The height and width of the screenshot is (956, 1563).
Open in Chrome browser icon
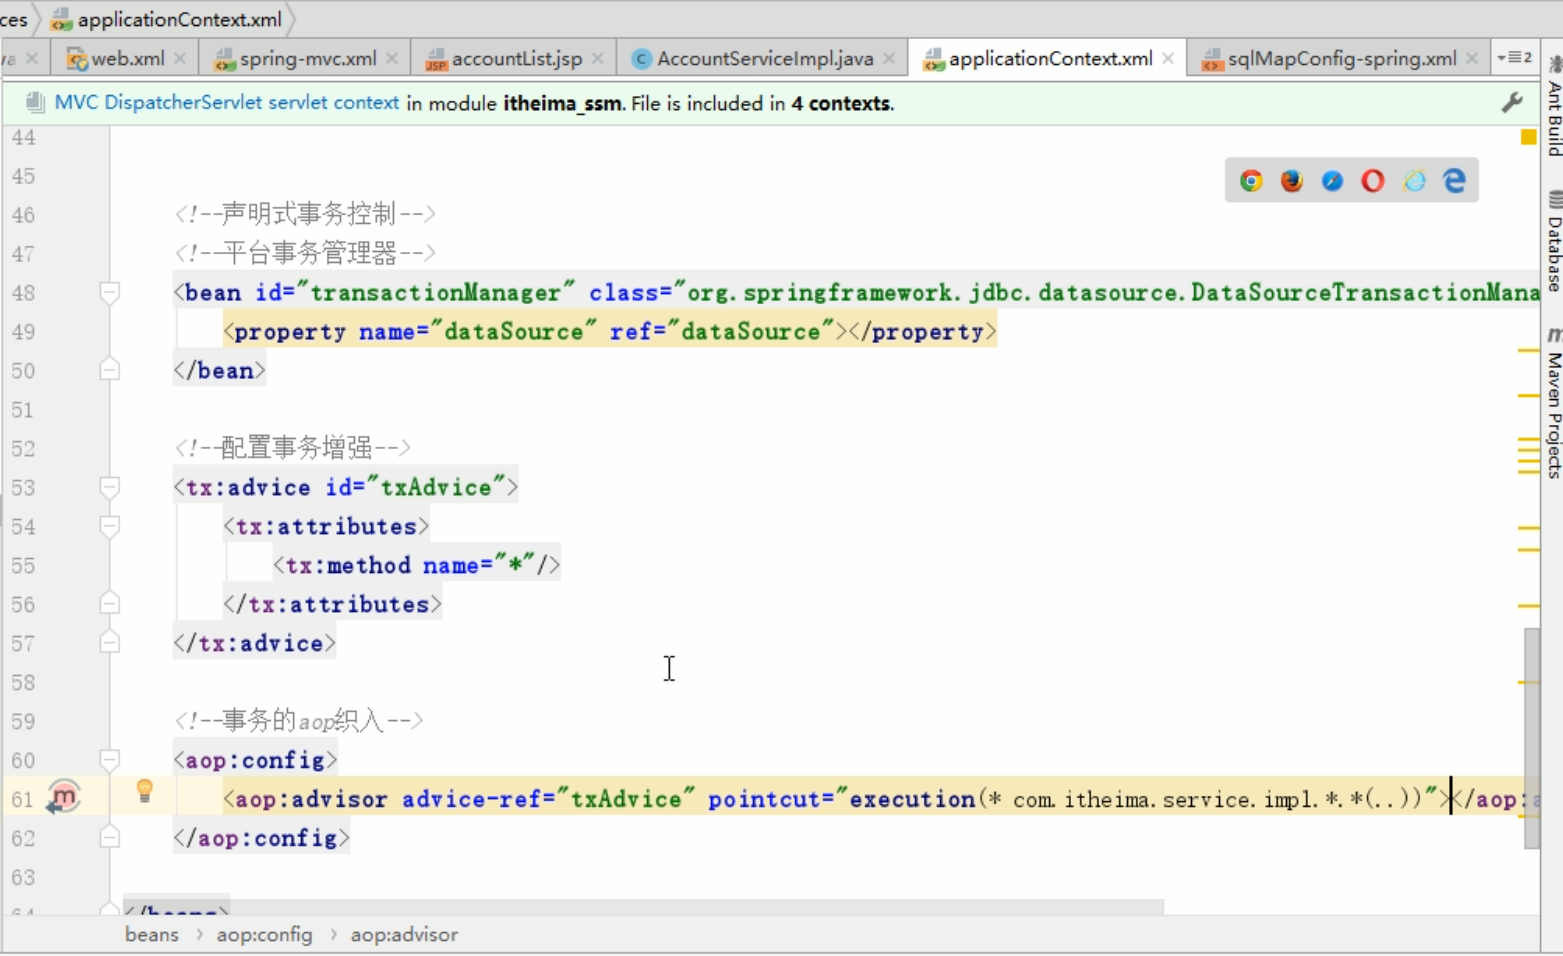tap(1250, 181)
